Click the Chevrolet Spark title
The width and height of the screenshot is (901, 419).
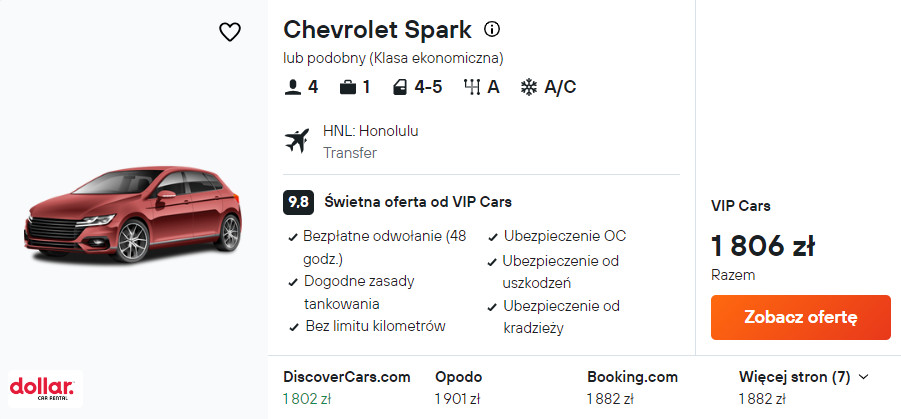tap(377, 30)
